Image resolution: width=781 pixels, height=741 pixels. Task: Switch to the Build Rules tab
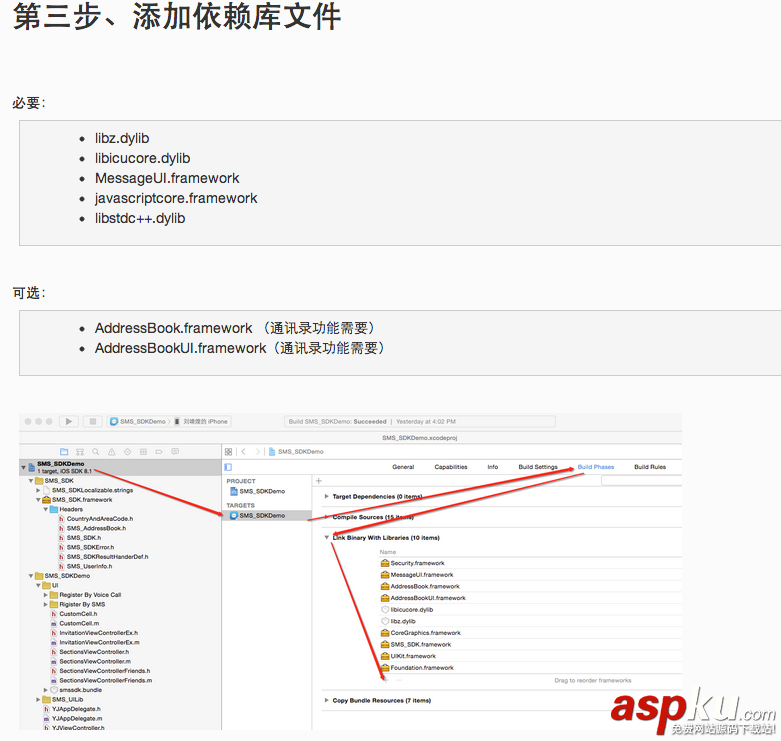[650, 467]
